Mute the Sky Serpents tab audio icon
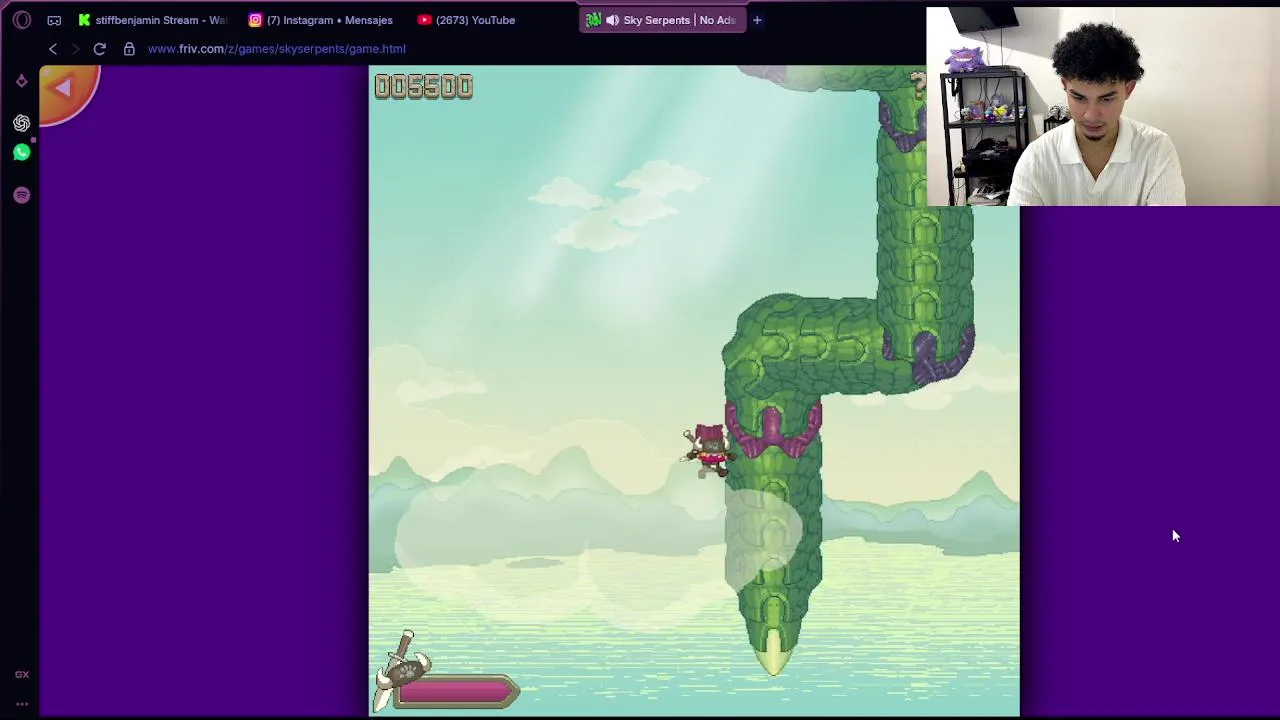Viewport: 1280px width, 720px height. [x=612, y=20]
